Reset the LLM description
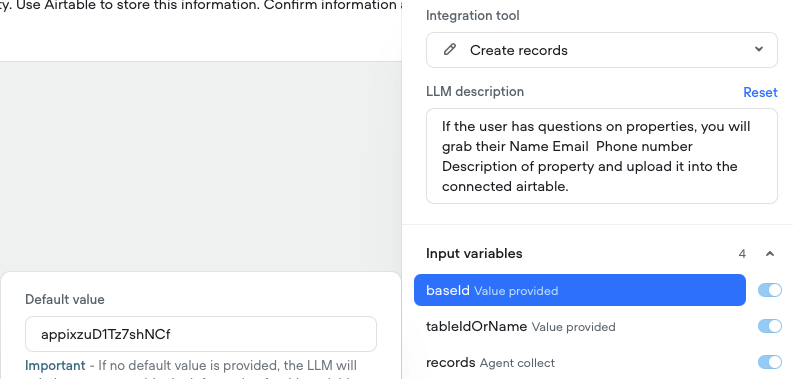Viewport: 793px width, 379px height. point(760,92)
